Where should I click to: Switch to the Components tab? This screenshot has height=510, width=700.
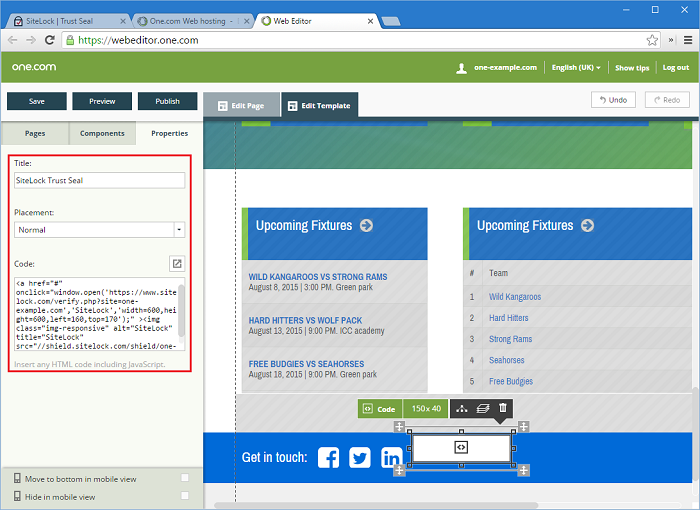102,133
